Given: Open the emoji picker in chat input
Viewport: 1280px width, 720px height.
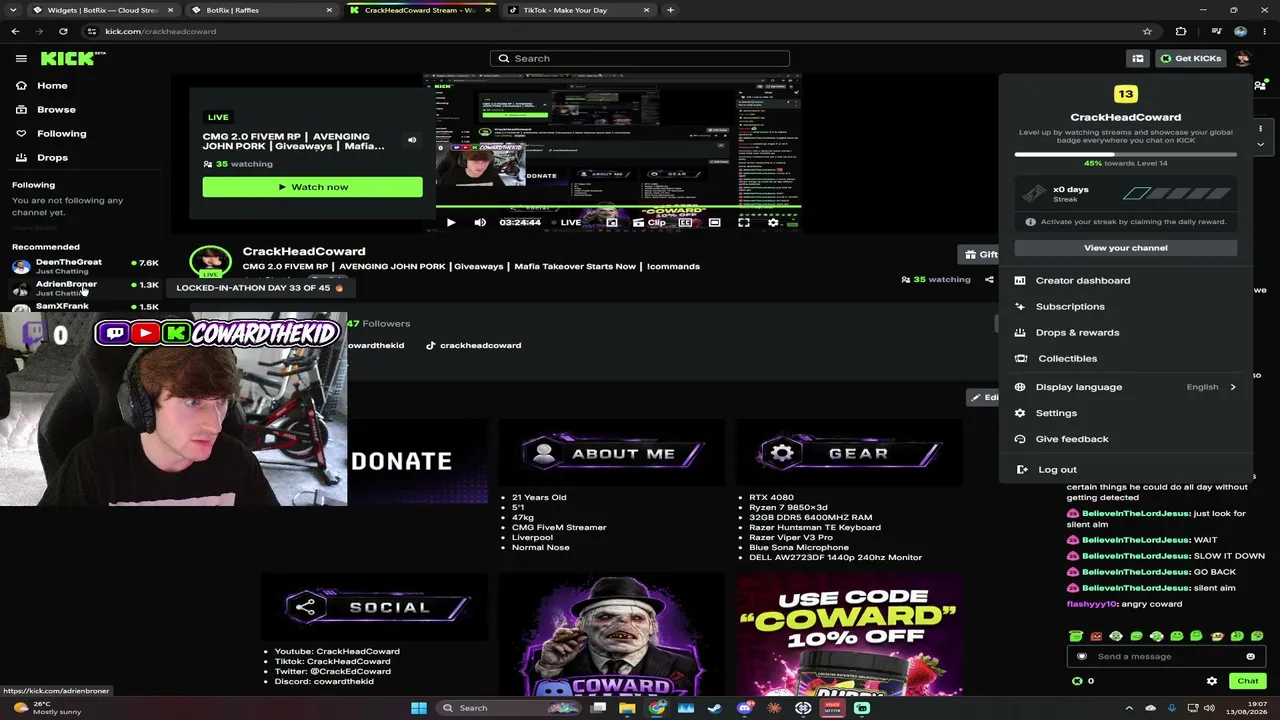Looking at the screenshot, I should pos(1250,656).
